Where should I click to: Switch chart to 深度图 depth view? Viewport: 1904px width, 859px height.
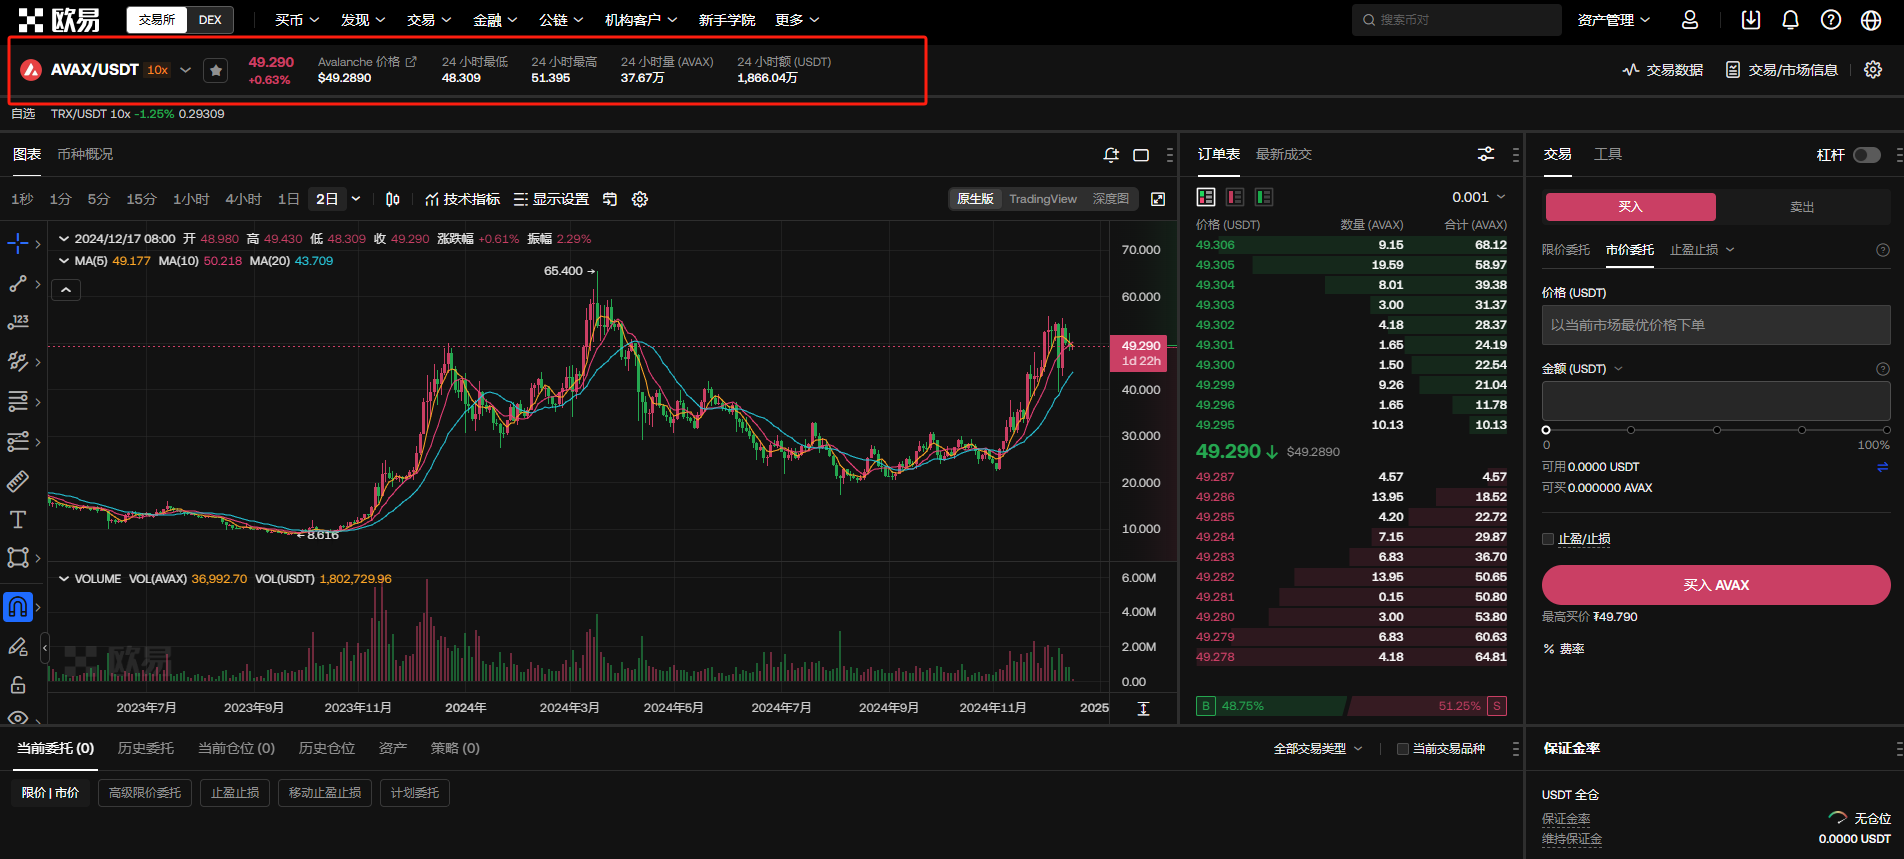point(1111,199)
